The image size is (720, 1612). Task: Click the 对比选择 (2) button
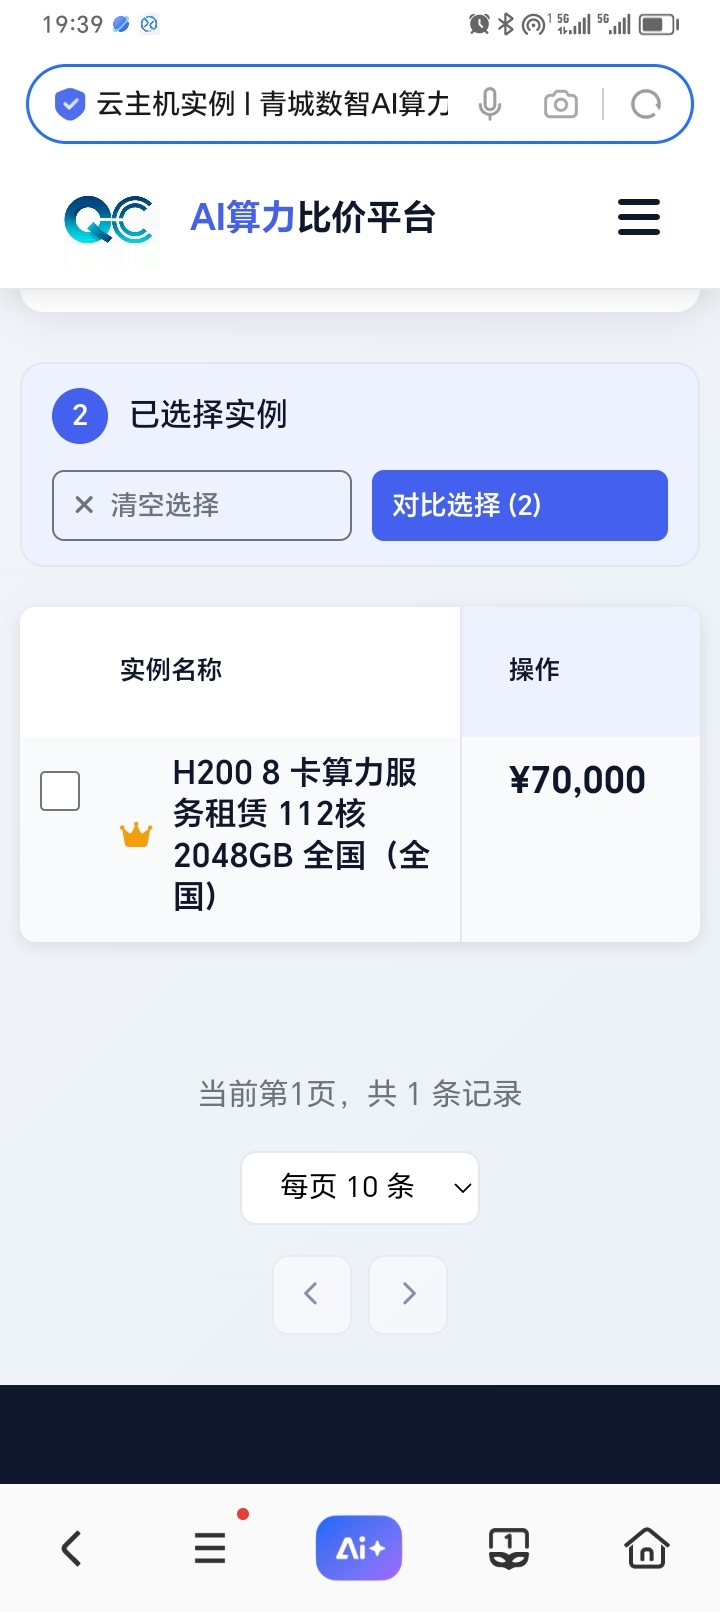(x=519, y=505)
